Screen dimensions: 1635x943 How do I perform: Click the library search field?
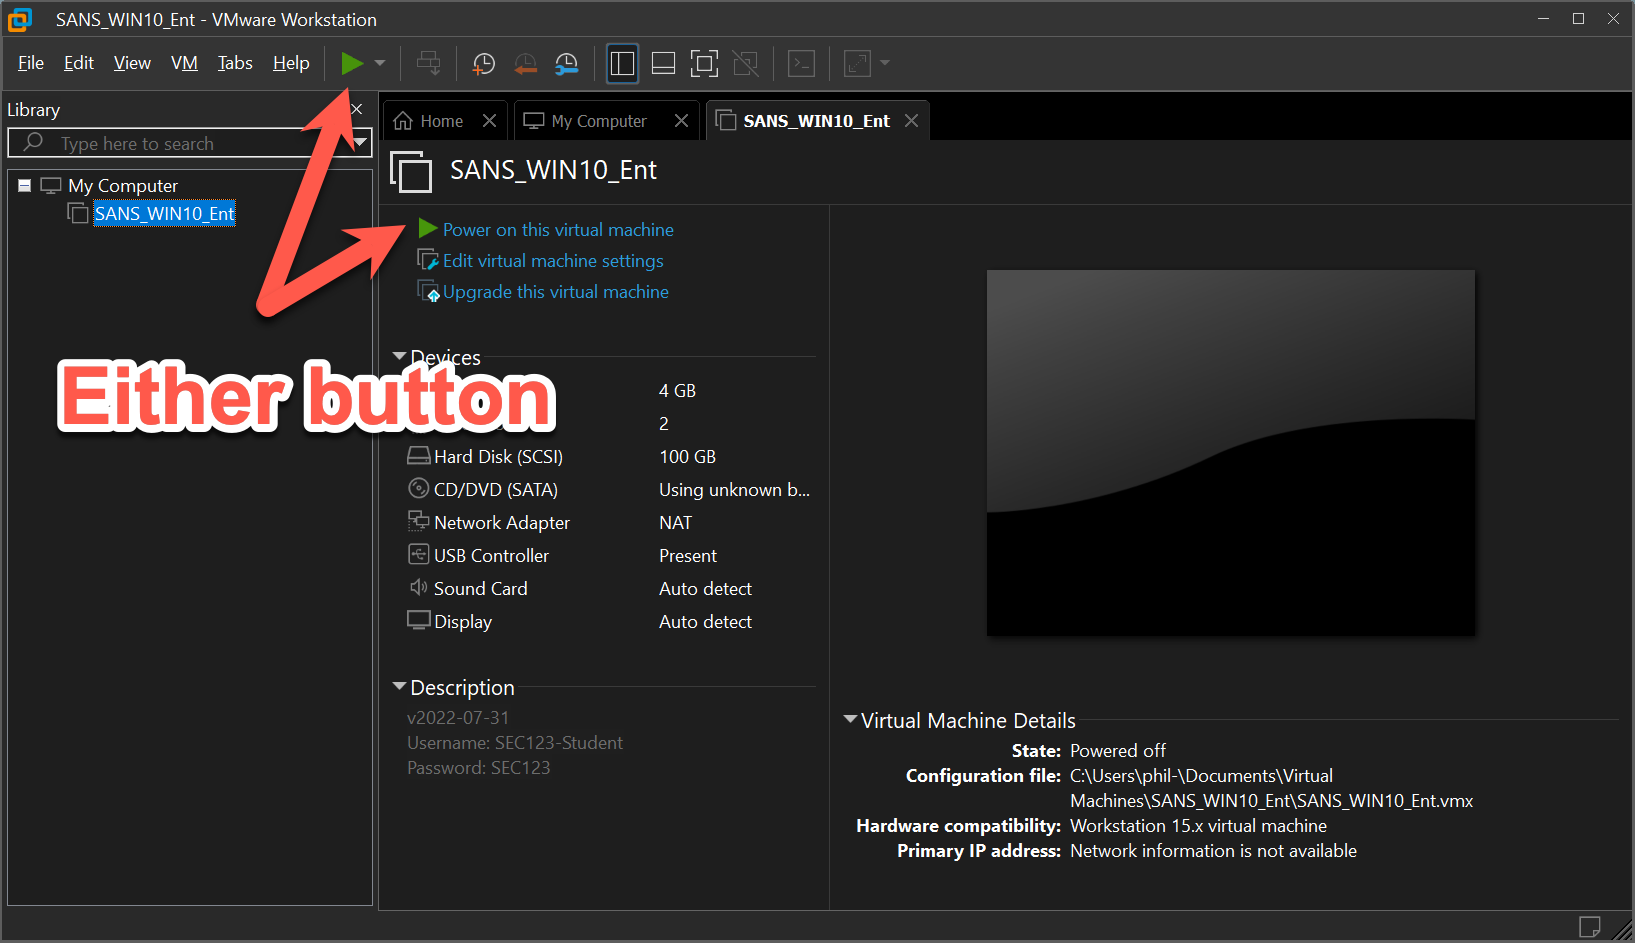[x=190, y=143]
